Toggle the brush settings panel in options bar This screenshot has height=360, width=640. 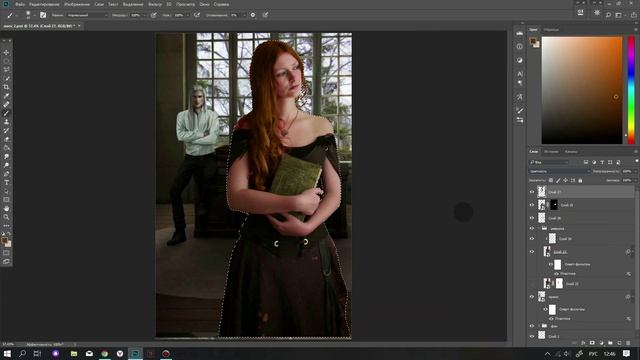[43, 15]
